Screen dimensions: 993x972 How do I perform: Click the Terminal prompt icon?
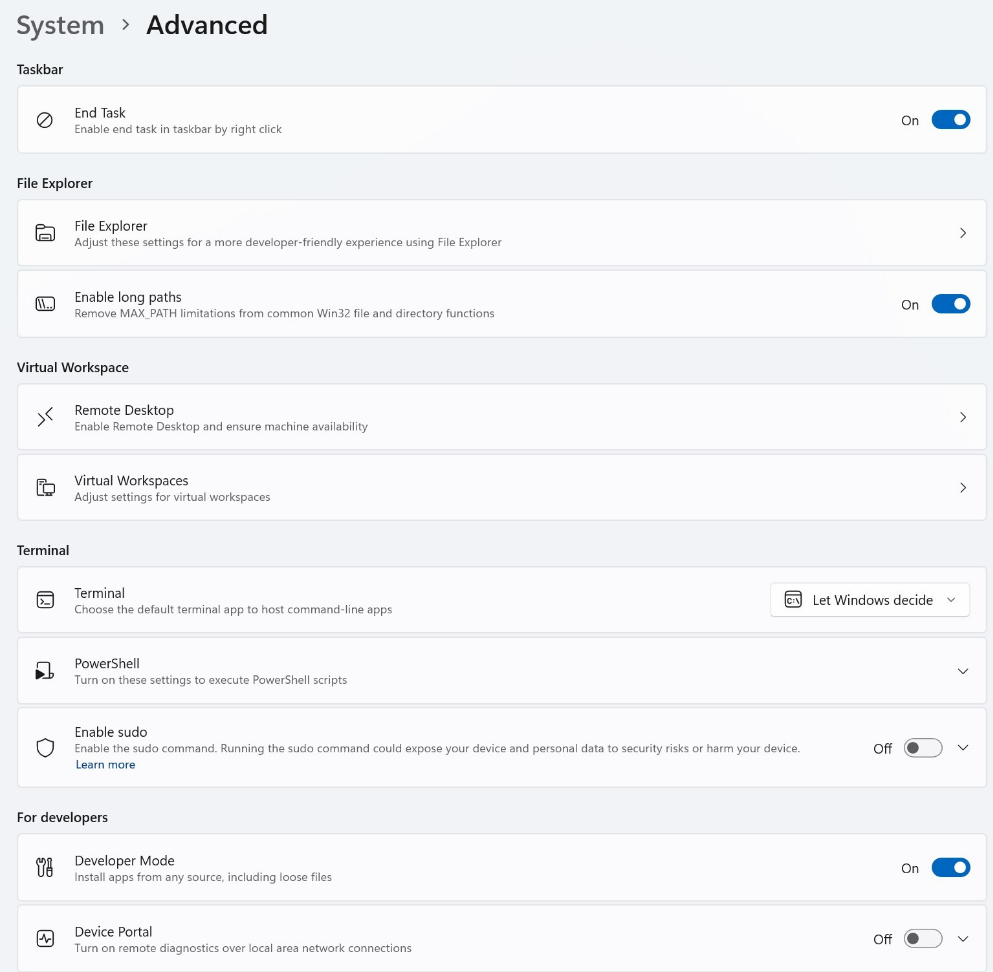tap(45, 600)
